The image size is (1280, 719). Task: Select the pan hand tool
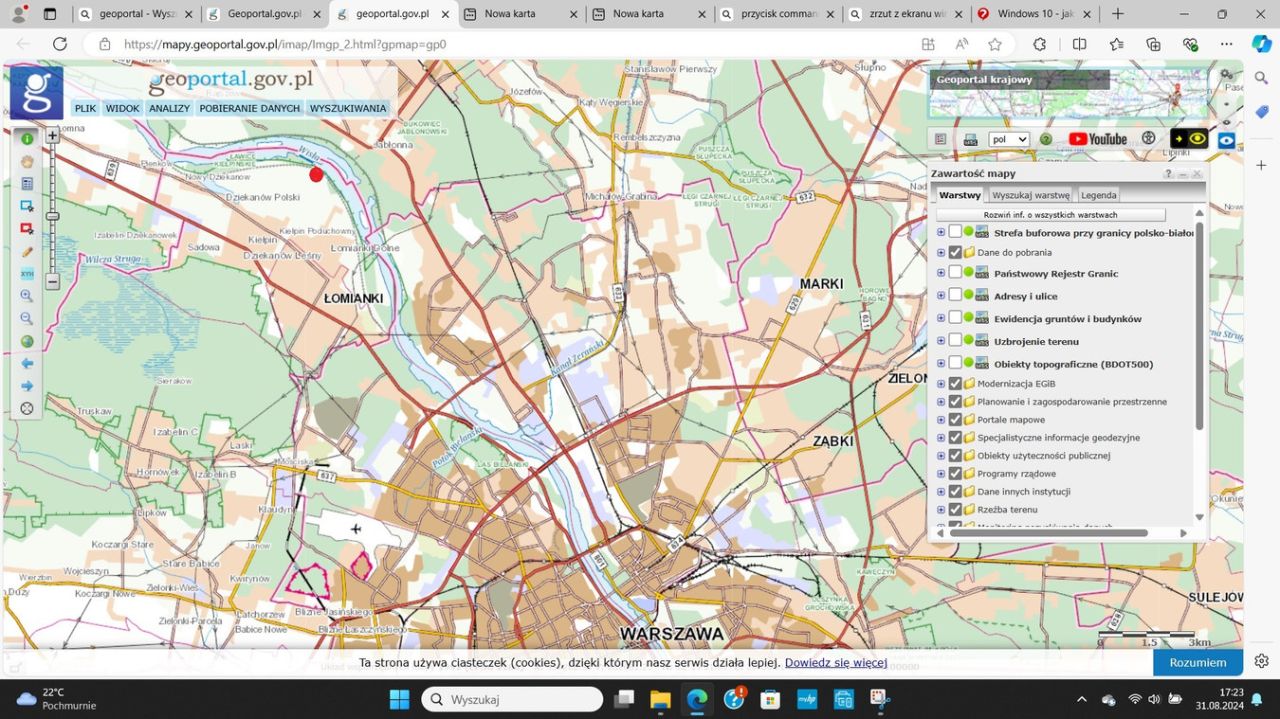point(27,161)
